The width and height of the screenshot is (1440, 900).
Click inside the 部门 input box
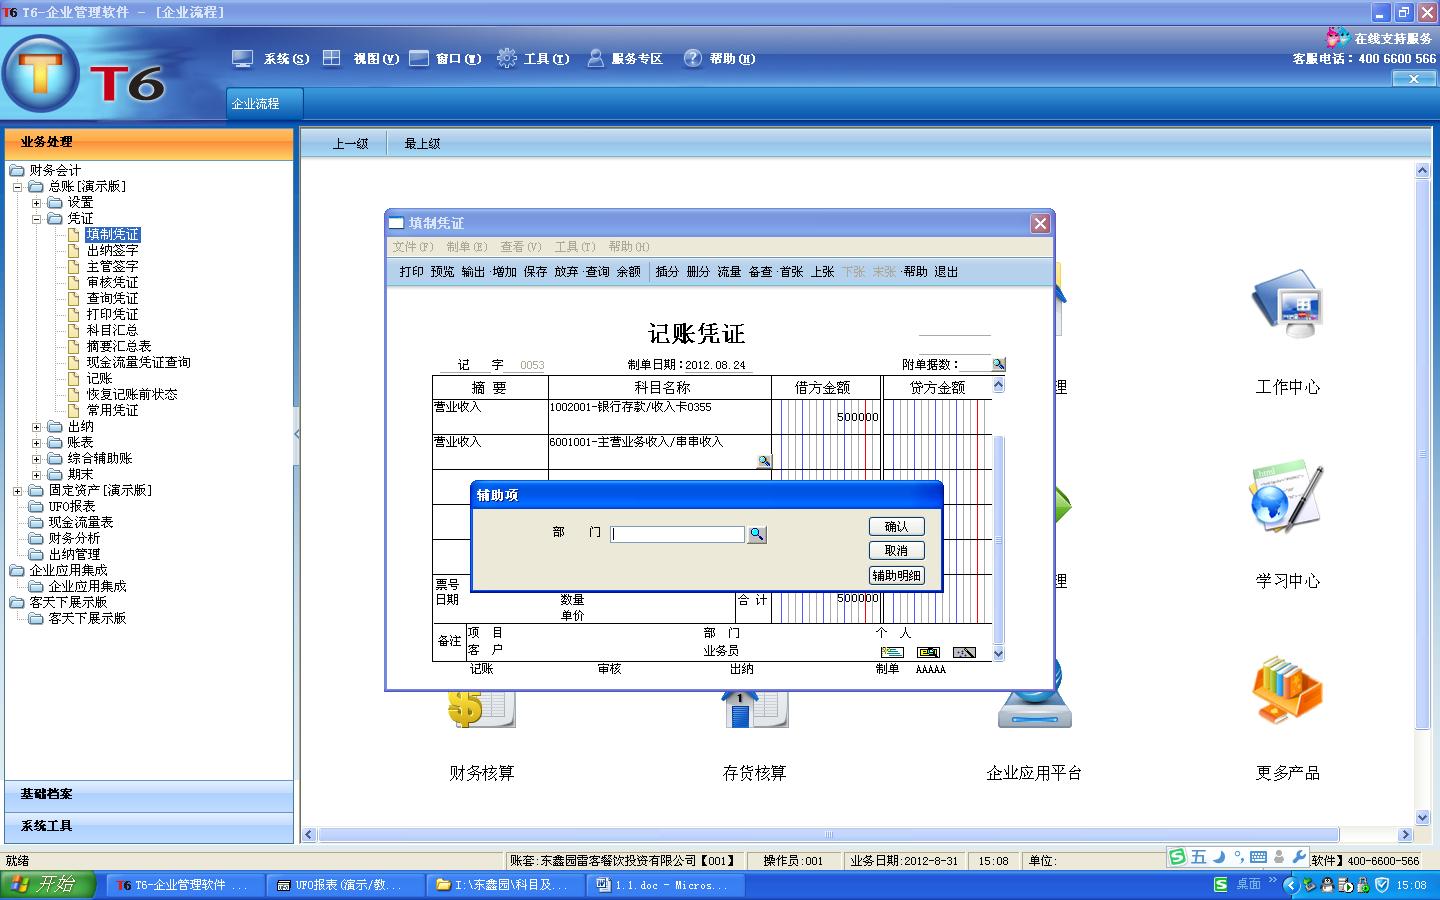click(x=677, y=534)
